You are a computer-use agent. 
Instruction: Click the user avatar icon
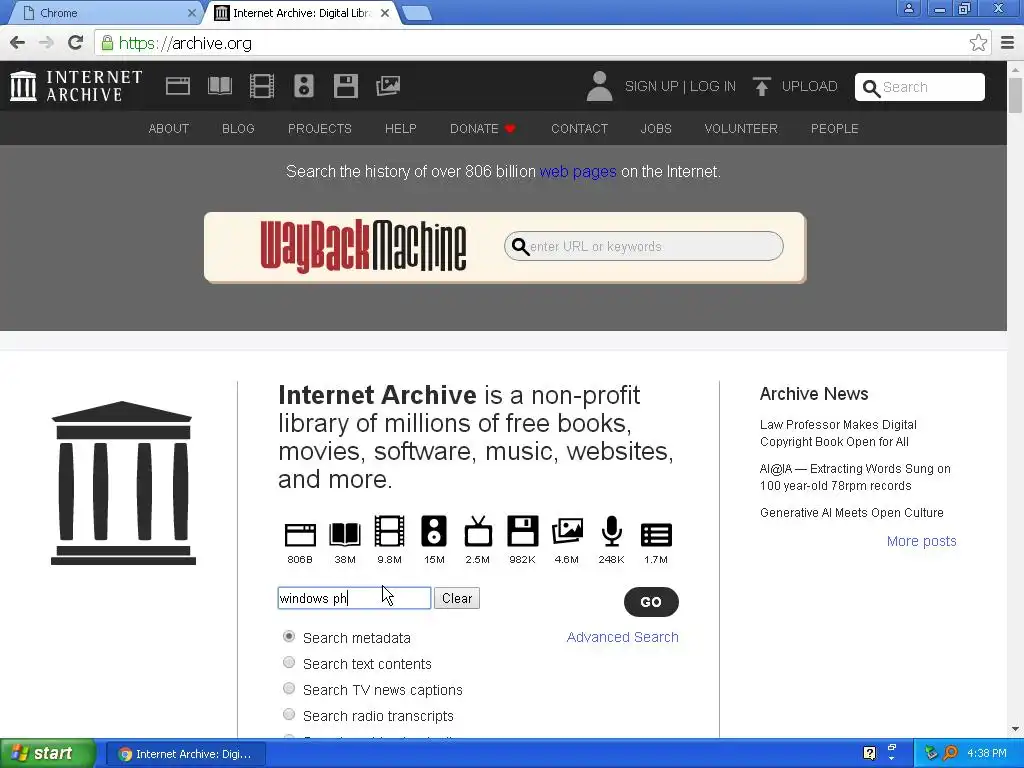pos(599,86)
